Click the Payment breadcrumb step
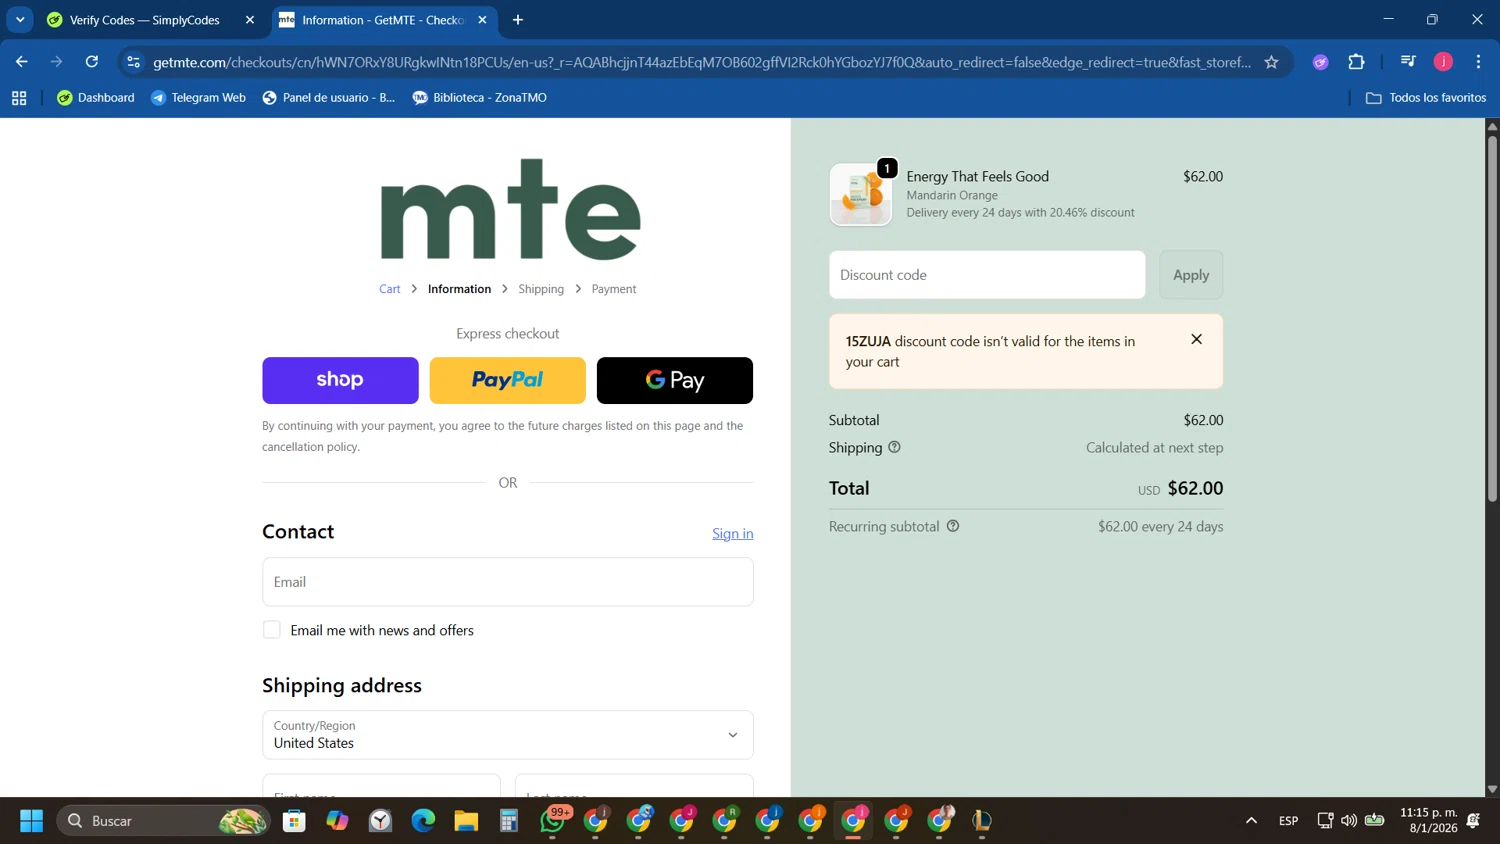The height and width of the screenshot is (844, 1500). (614, 289)
